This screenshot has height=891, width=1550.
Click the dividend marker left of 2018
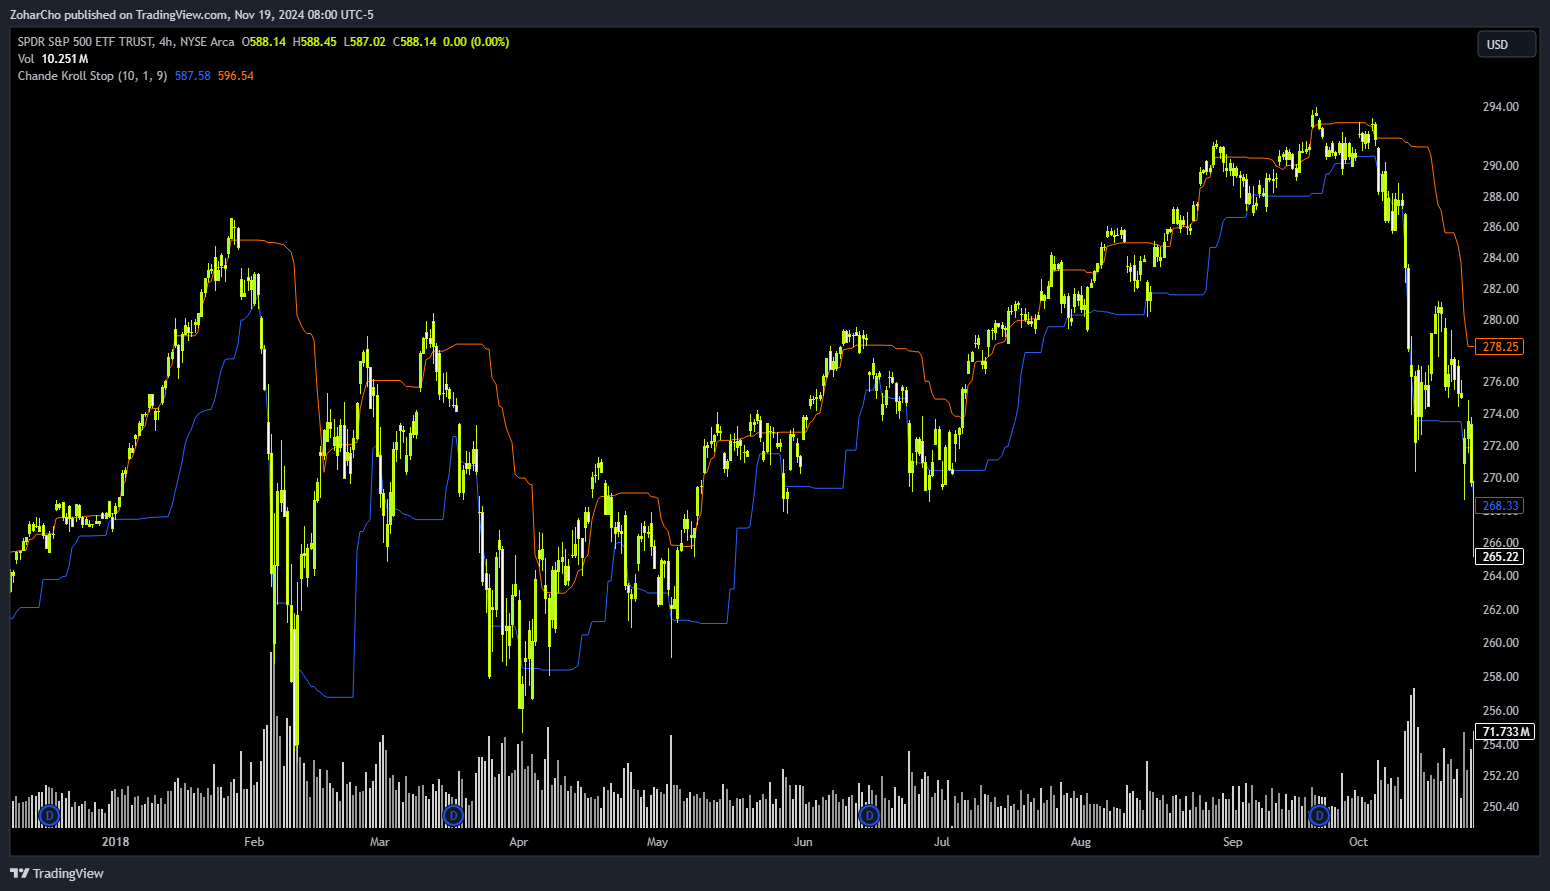(50, 816)
